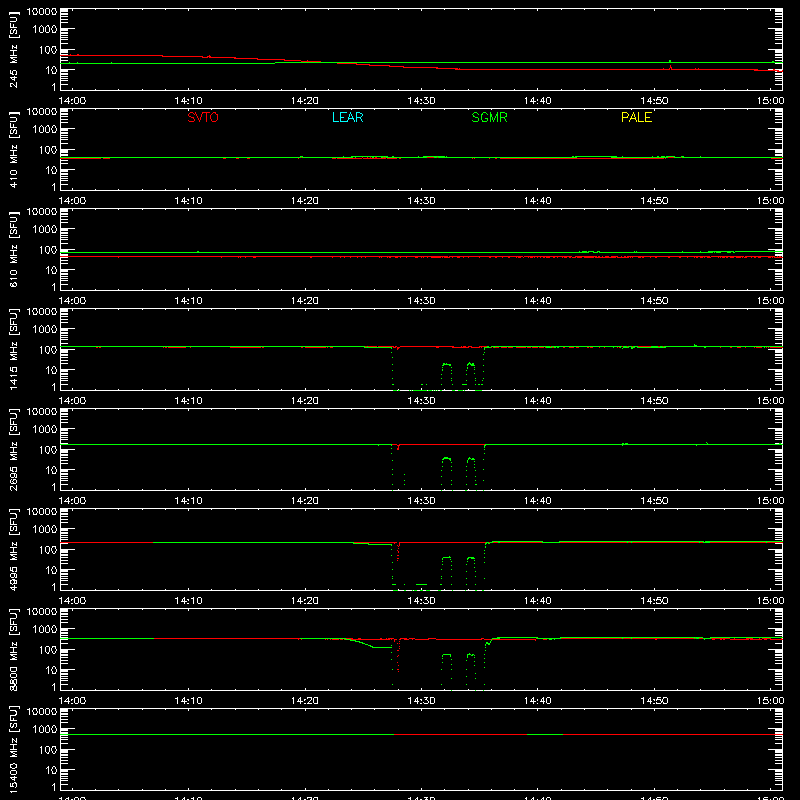The image size is (800, 800).
Task: Click 15:00 under the 8800 MHz plot
Action: (x=770, y=701)
